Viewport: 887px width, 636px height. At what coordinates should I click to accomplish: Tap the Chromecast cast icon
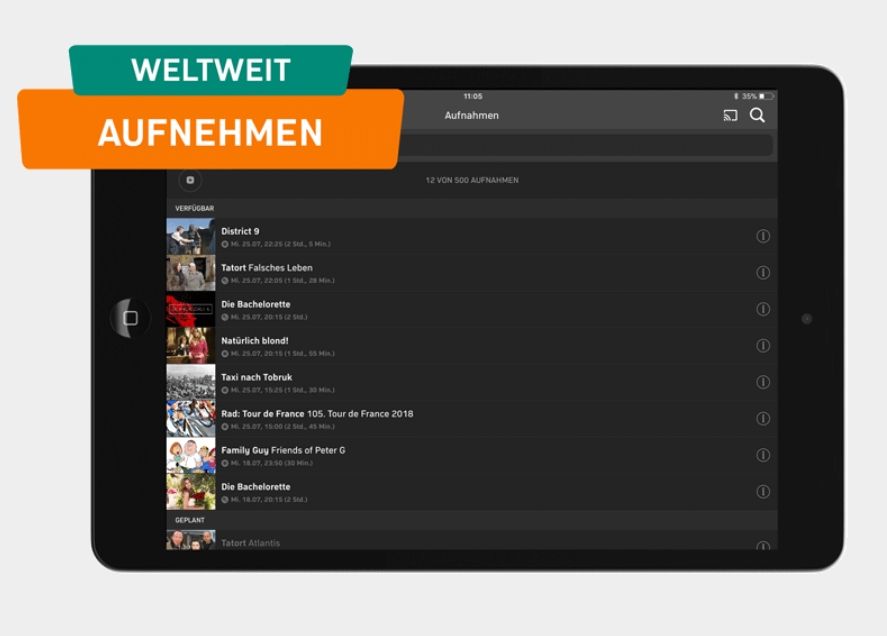730,115
